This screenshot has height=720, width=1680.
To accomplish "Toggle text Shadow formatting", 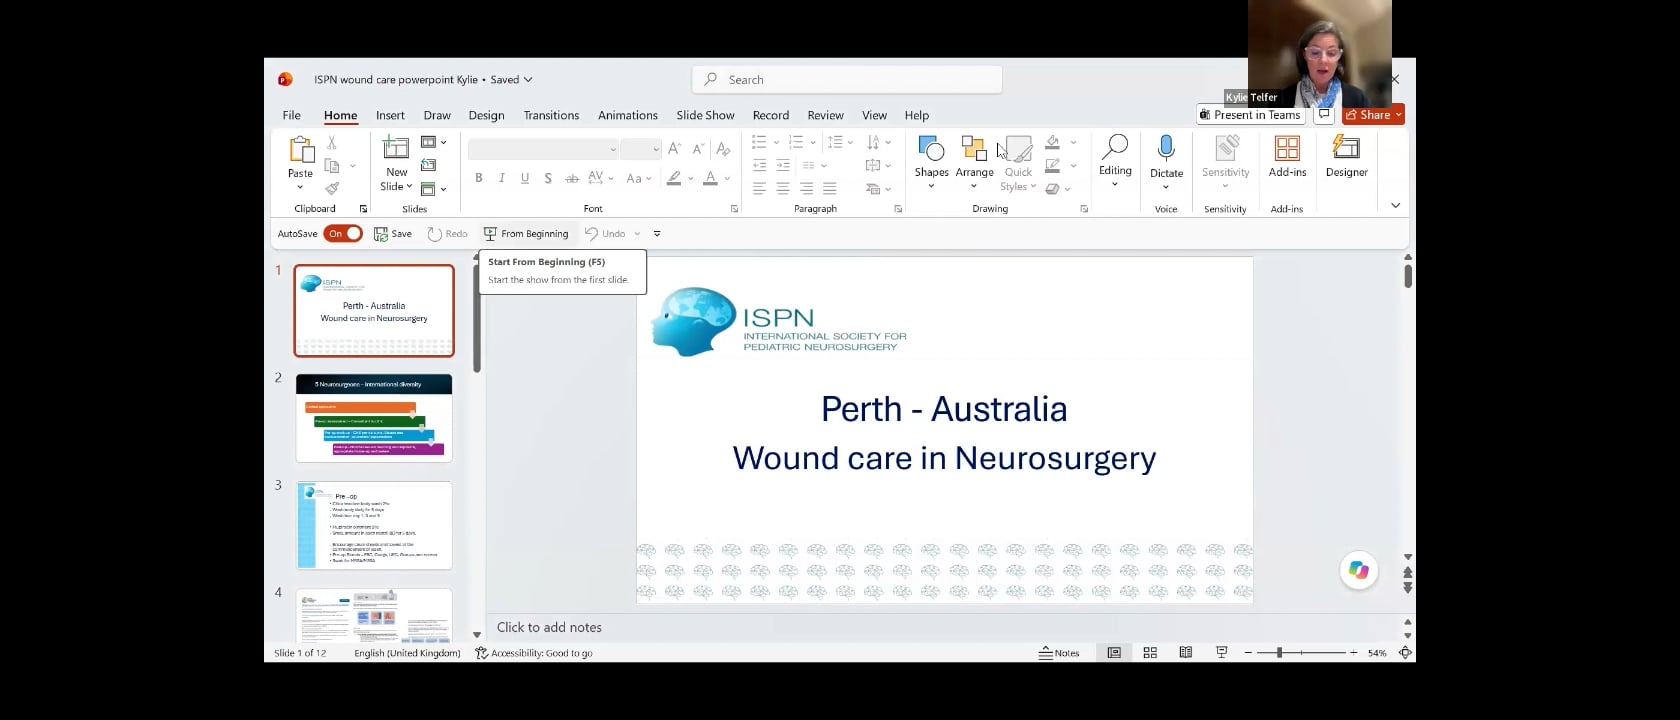I will point(548,178).
